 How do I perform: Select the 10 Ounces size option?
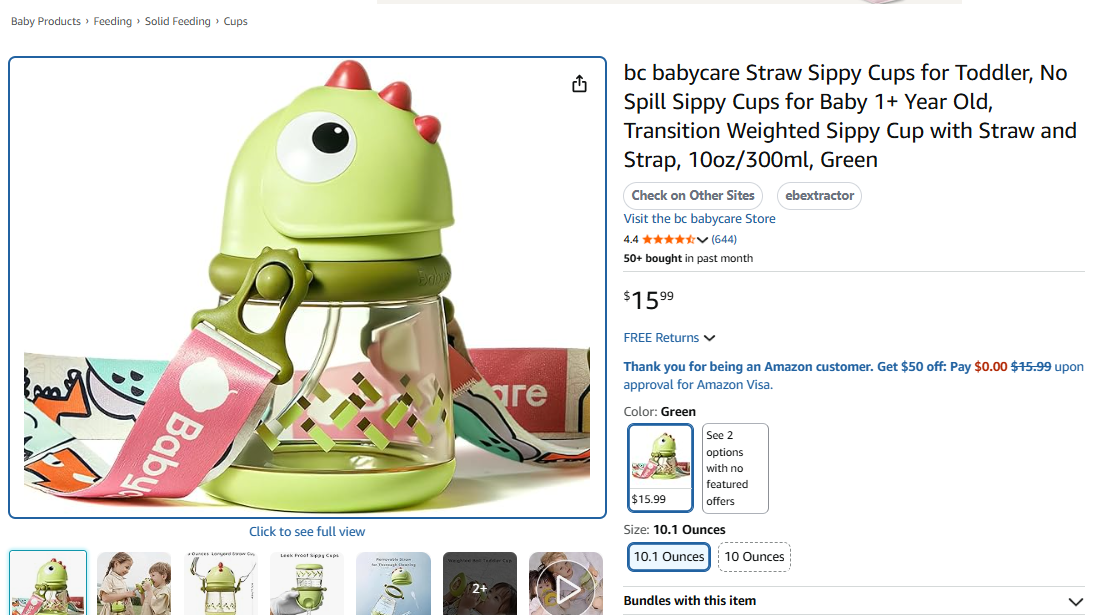click(x=754, y=557)
